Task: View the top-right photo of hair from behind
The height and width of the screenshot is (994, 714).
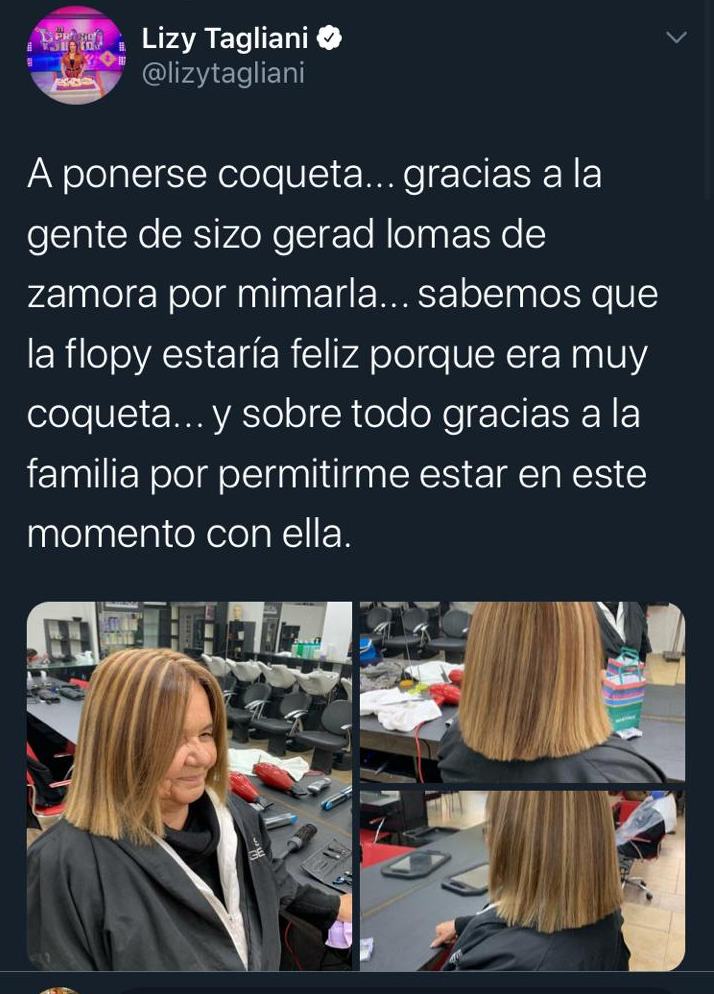Action: (x=523, y=692)
